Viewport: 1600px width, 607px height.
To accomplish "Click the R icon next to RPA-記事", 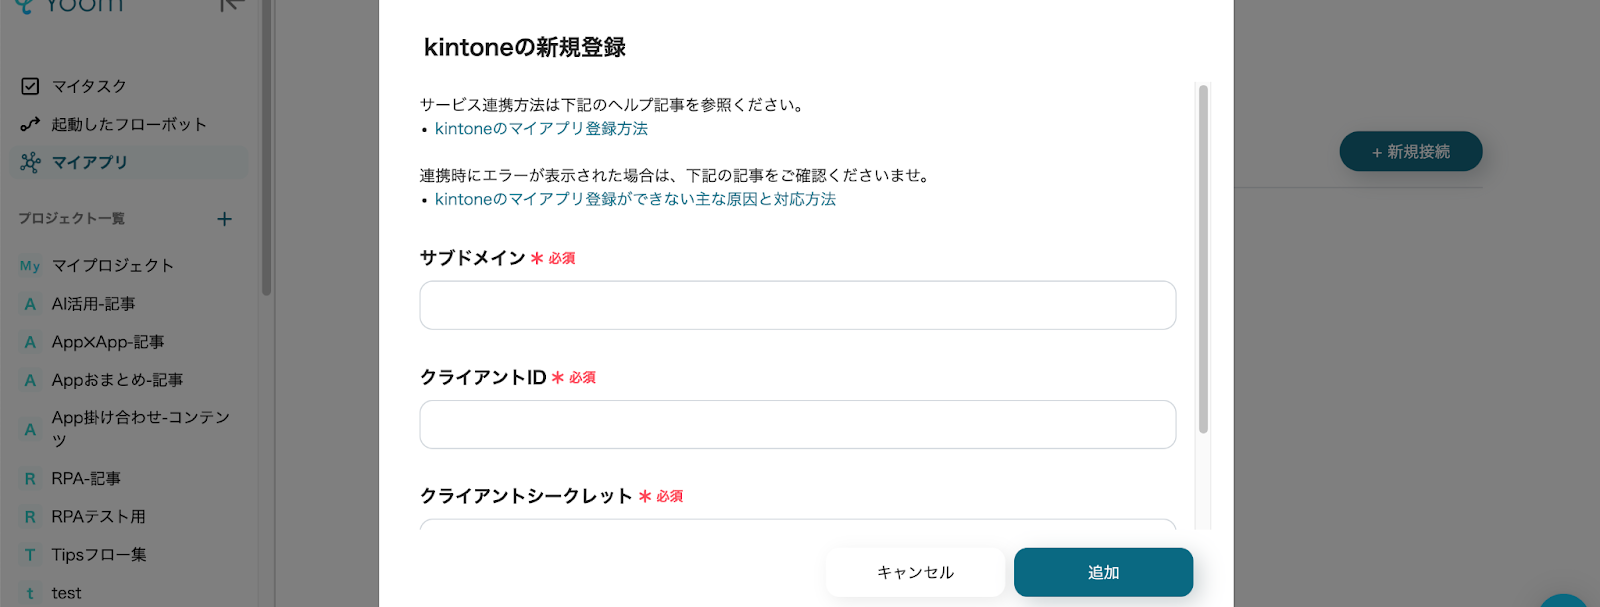I will coord(30,479).
